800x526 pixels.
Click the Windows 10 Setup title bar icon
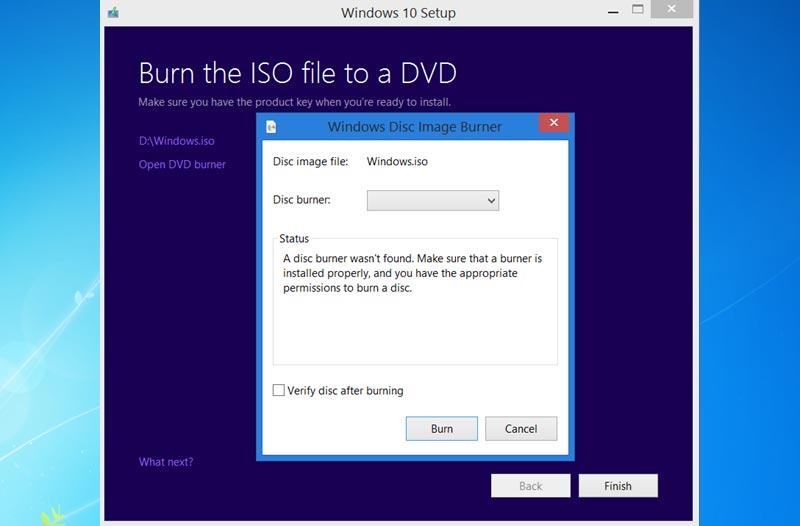[x=113, y=12]
